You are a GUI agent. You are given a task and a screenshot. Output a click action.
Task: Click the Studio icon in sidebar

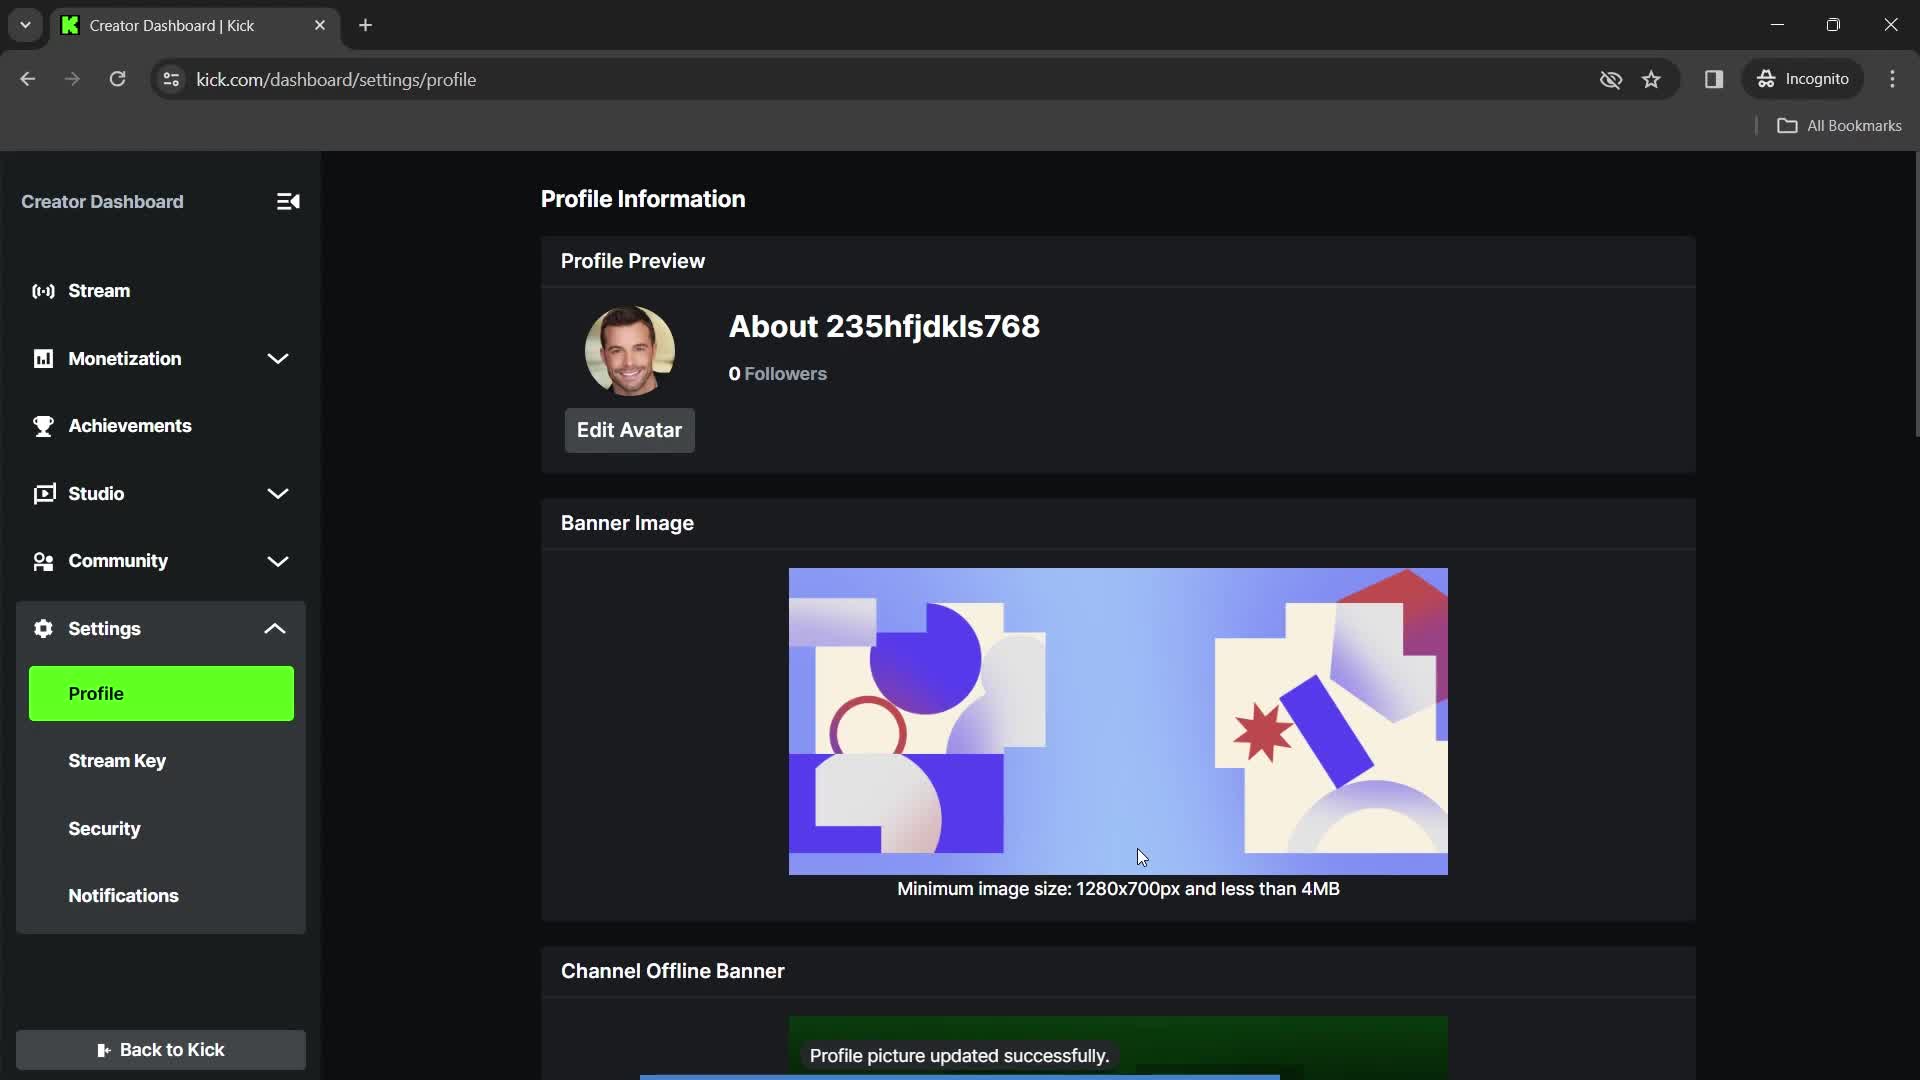42,493
